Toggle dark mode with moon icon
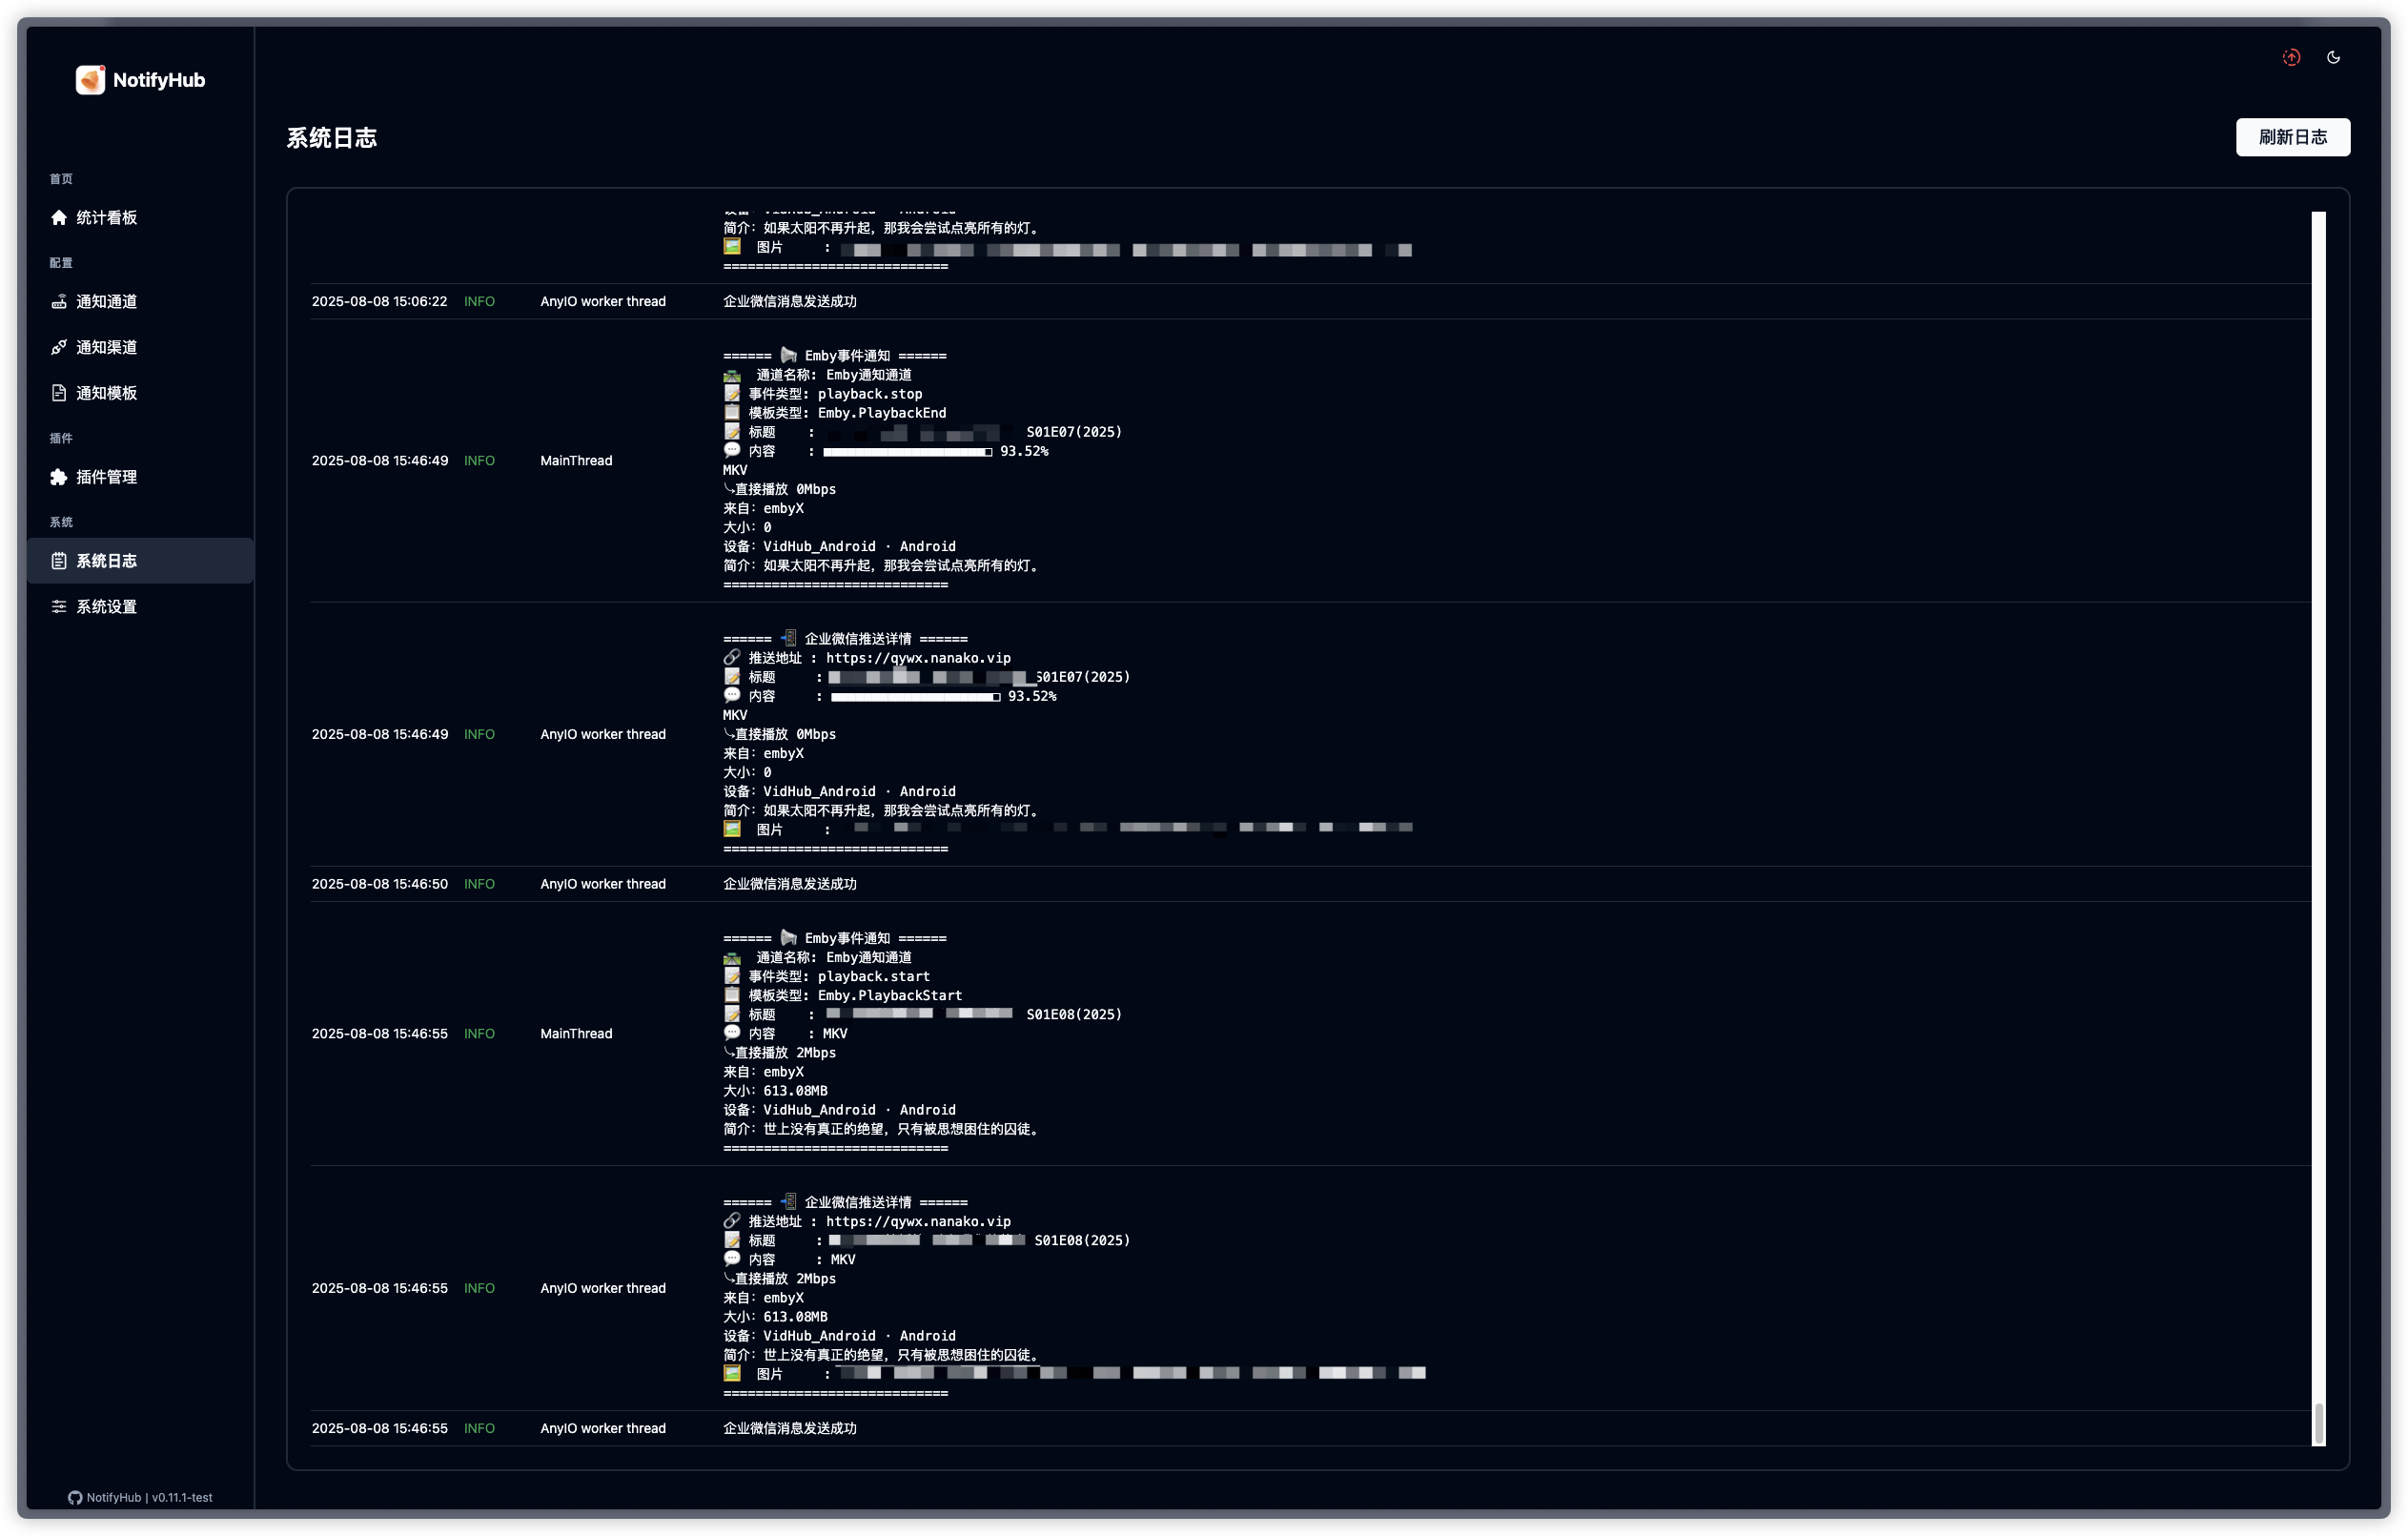The image size is (2408, 1536). pos(2333,58)
